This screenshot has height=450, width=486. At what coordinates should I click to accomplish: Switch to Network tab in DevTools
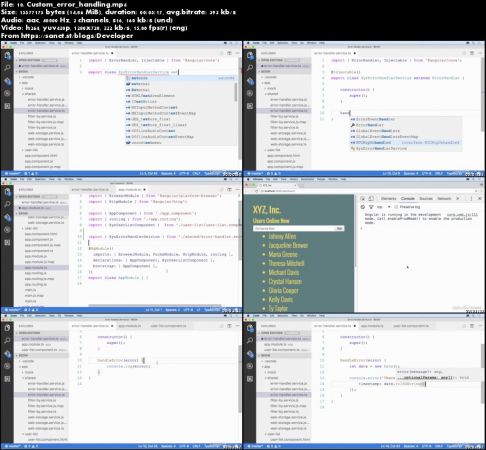[x=444, y=198]
